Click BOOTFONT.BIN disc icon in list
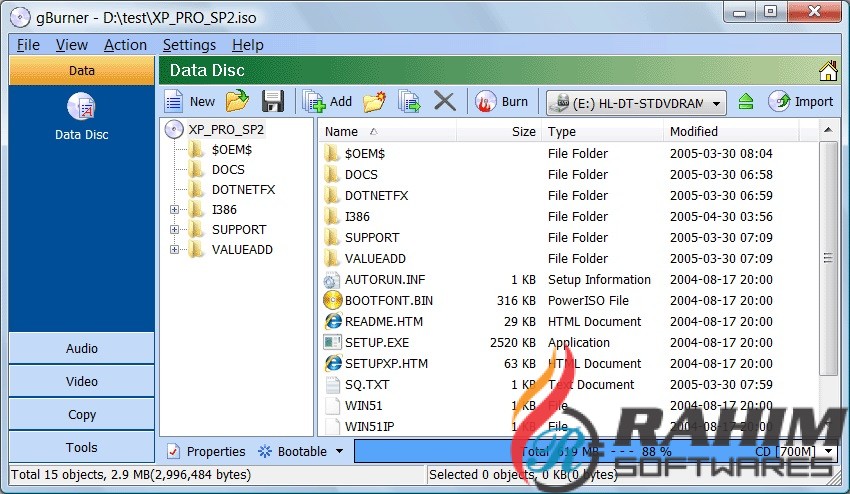Screen dimensions: 850x494 point(332,300)
